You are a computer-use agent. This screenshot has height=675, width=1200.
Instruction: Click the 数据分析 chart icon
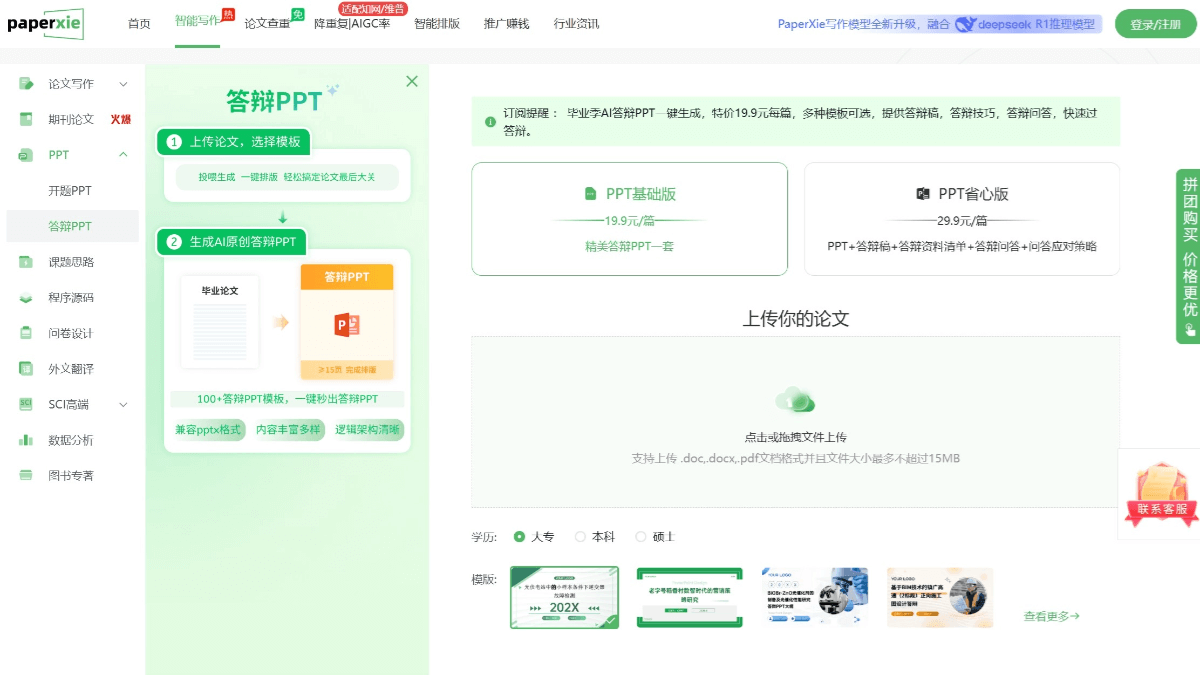(x=27, y=440)
